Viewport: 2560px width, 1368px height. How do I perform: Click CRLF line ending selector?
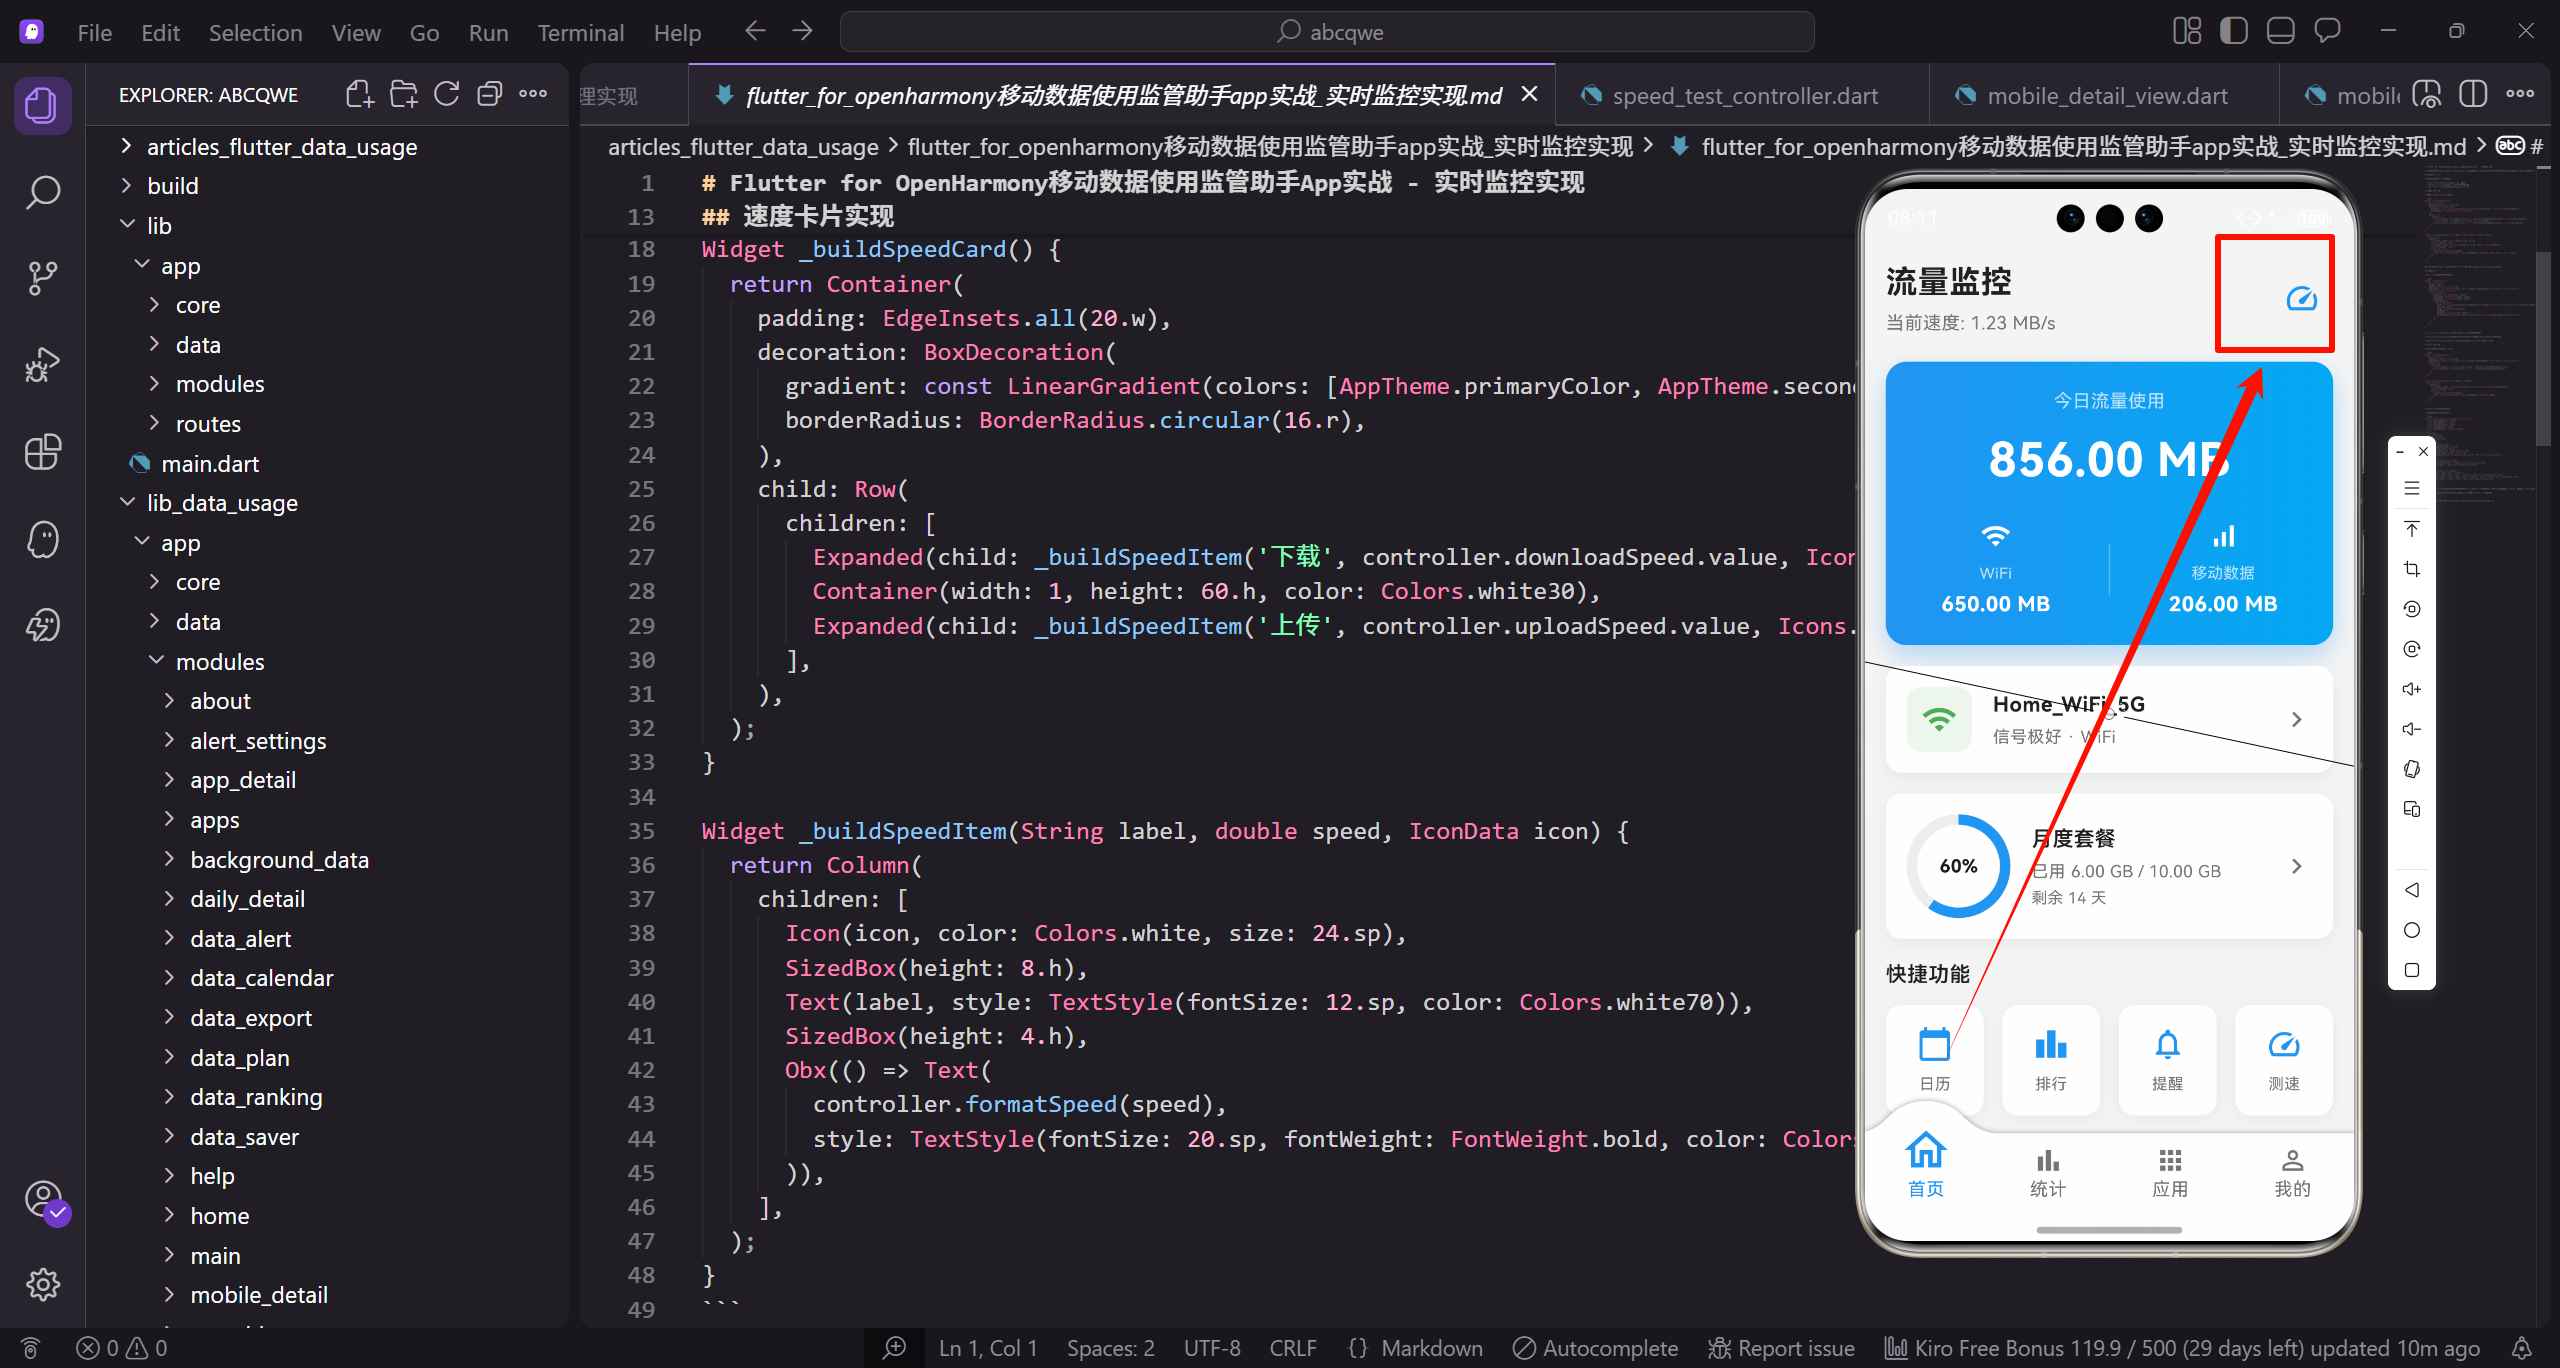[x=1292, y=1348]
